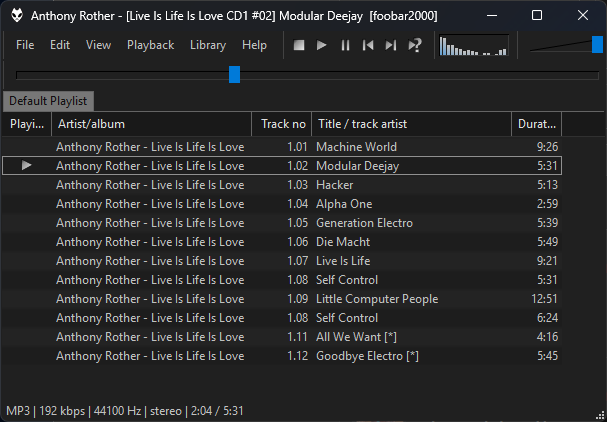Sort by the Playing column header
The height and width of the screenshot is (422, 607).
click(27, 124)
